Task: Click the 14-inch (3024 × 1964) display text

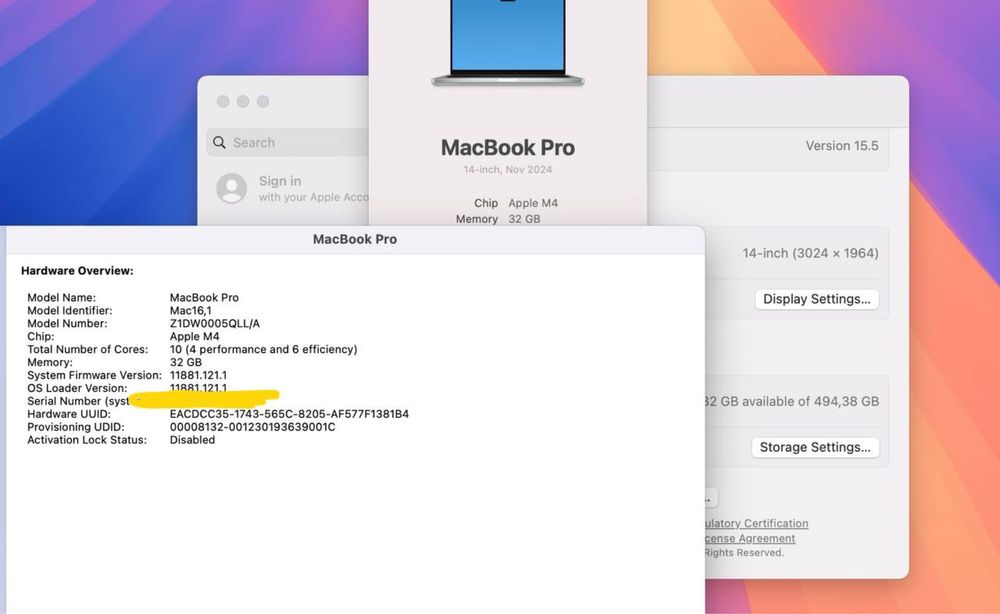Action: 810,253
